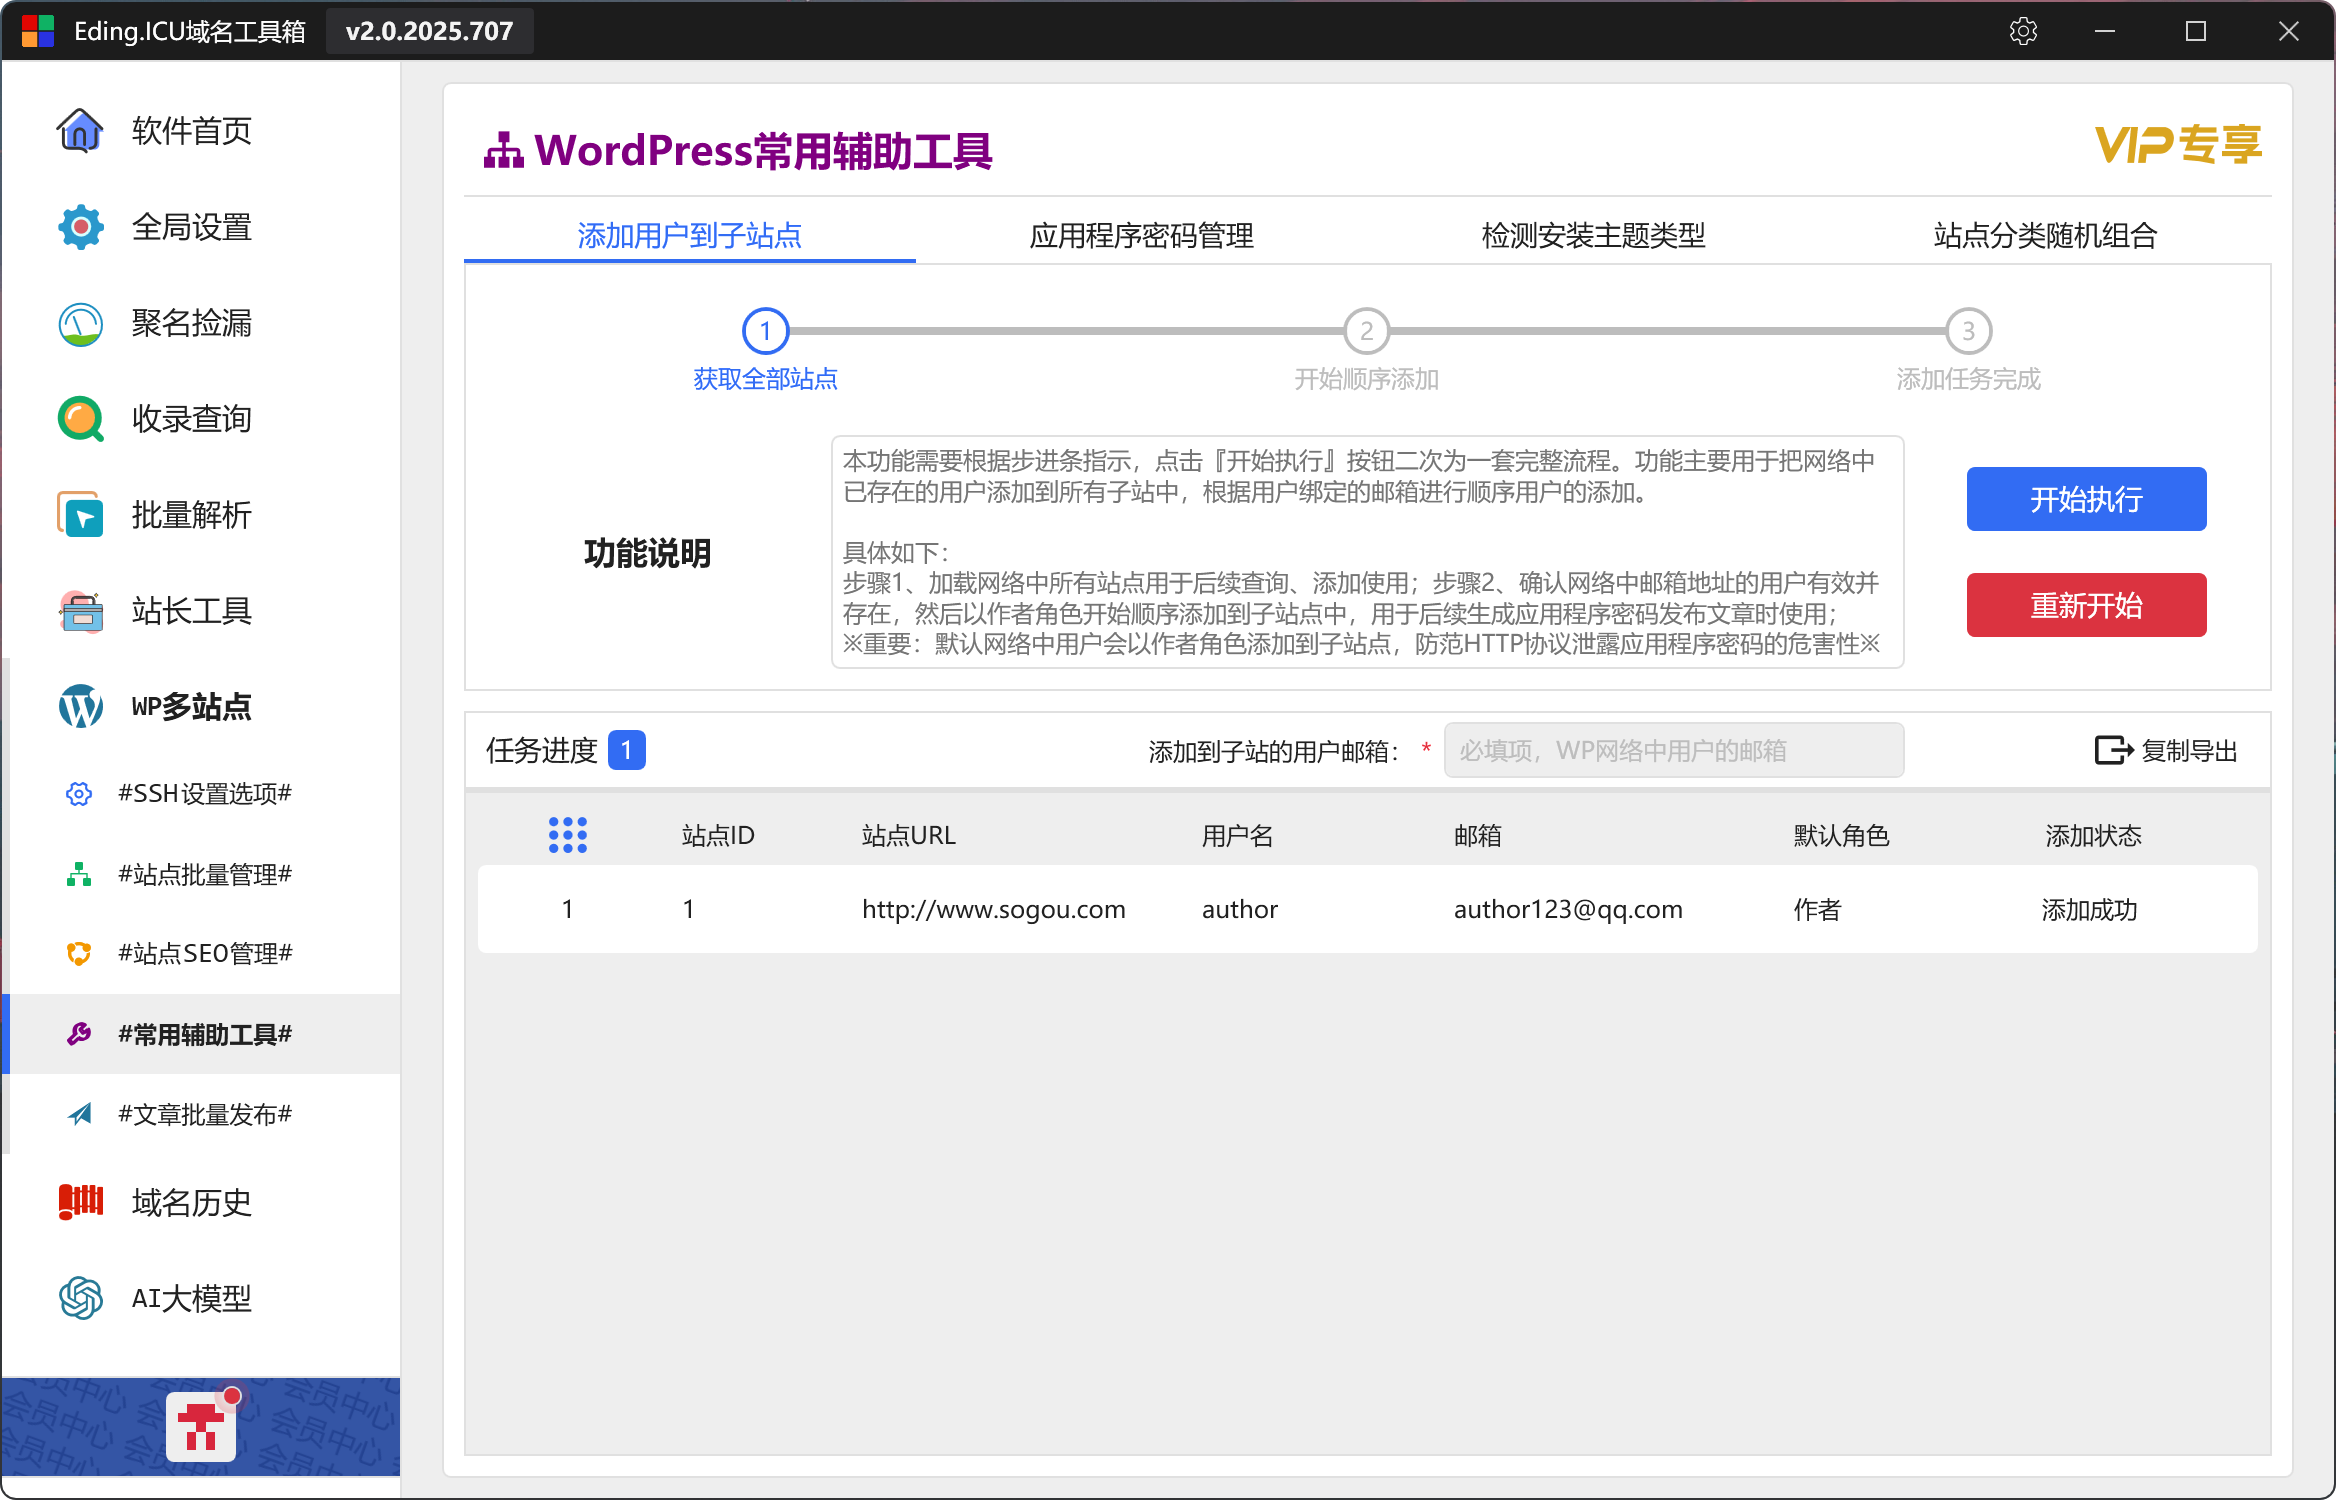Switch to 应用程序密码管理 tab
This screenshot has height=1500, width=2336.
point(1142,235)
